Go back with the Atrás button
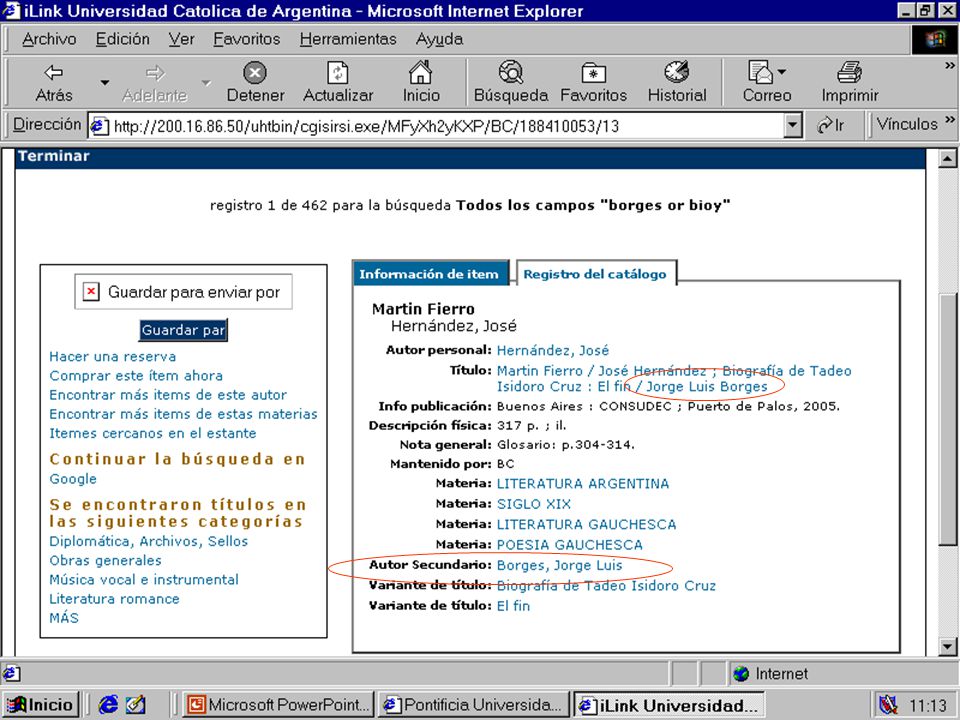 coord(54,82)
